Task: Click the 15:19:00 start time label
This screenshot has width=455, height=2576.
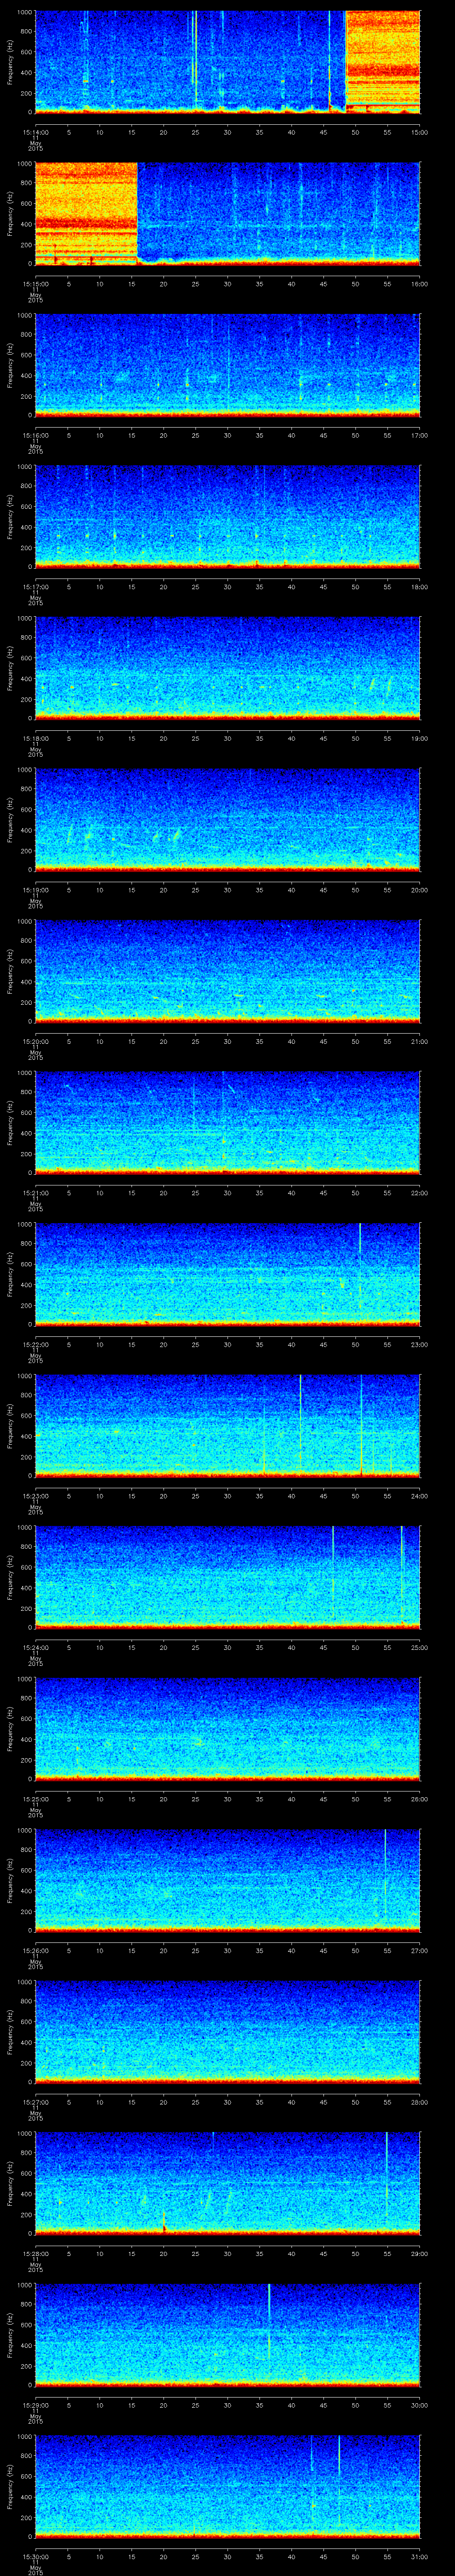Action: (35, 890)
